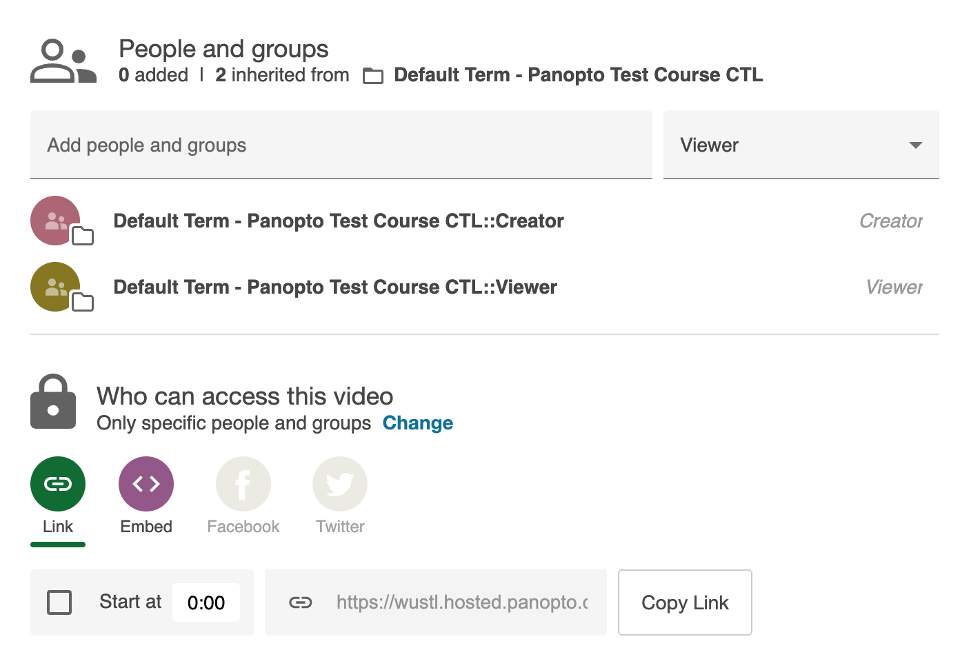Click the dropdown arrow next to Viewer
The image size is (960, 660).
[x=915, y=146]
